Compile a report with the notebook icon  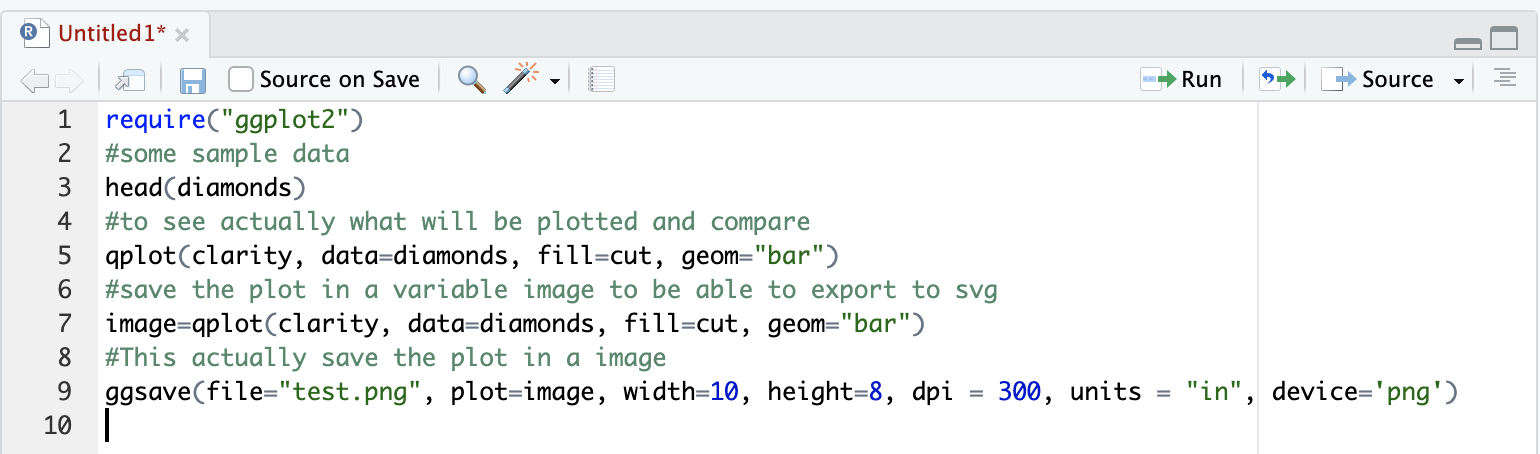(601, 79)
